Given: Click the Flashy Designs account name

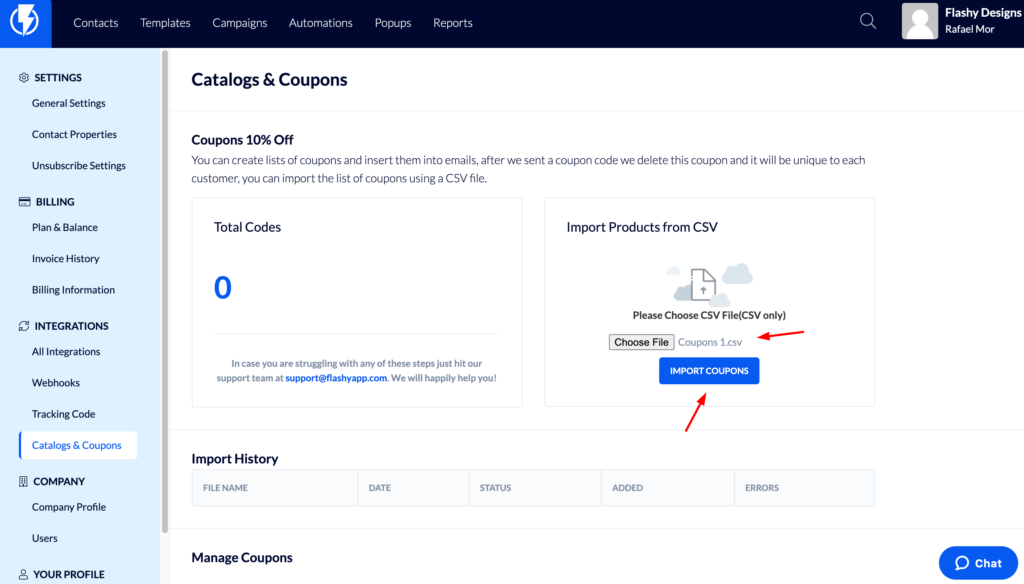Looking at the screenshot, I should point(983,13).
